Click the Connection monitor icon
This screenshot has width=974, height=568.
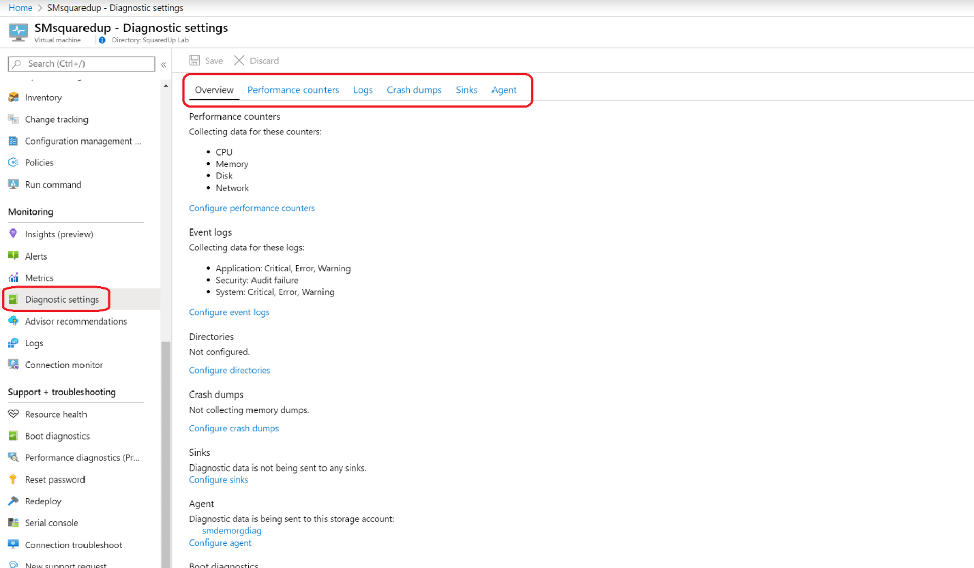[13, 365]
